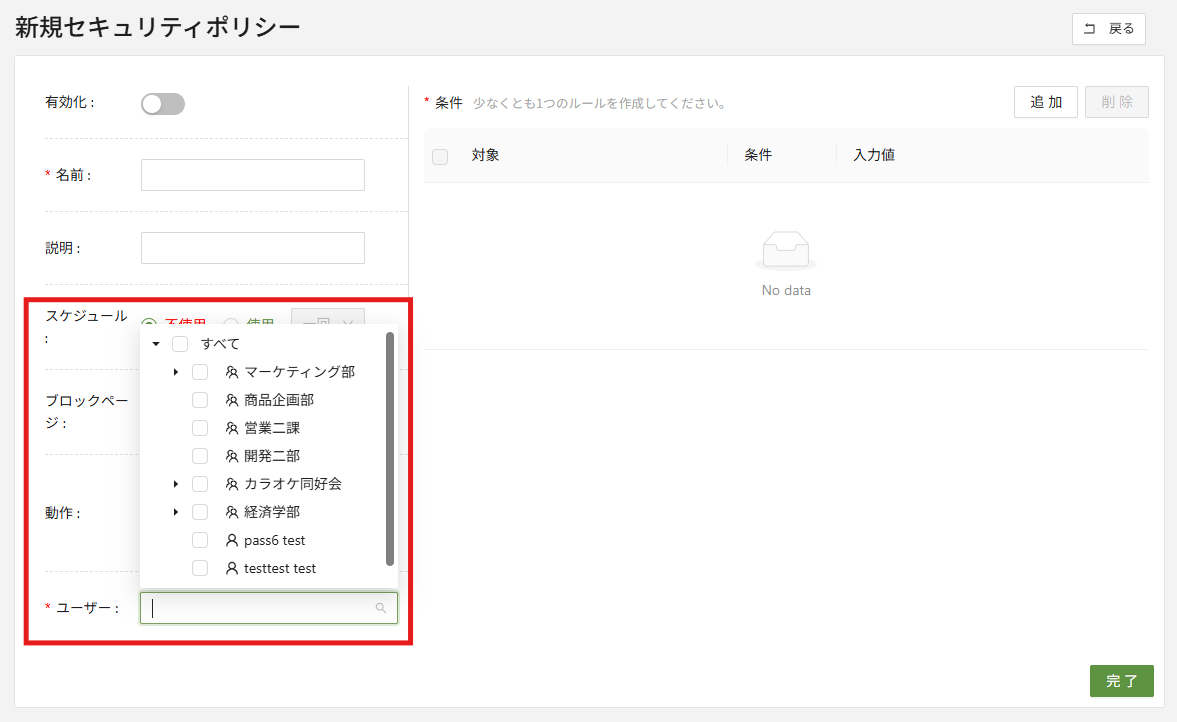Check the すべて checkbox in user tree

pos(180,344)
